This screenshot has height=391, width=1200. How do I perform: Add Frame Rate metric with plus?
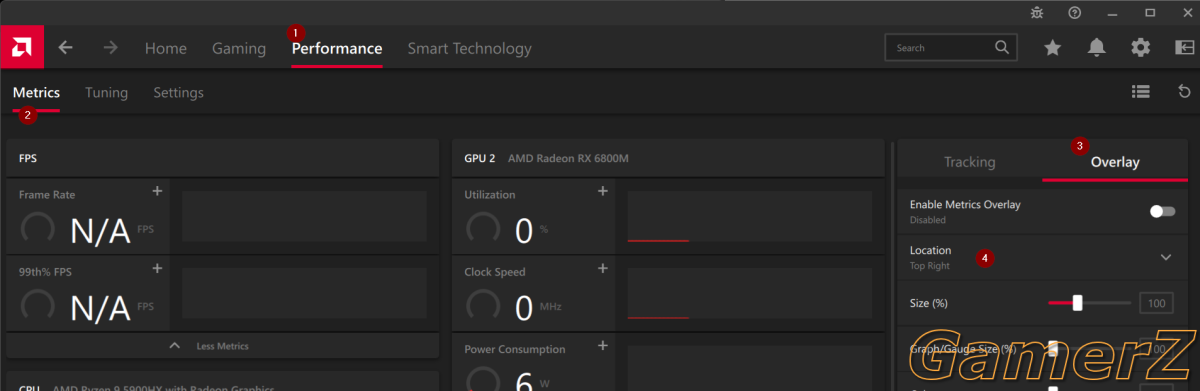tap(156, 191)
